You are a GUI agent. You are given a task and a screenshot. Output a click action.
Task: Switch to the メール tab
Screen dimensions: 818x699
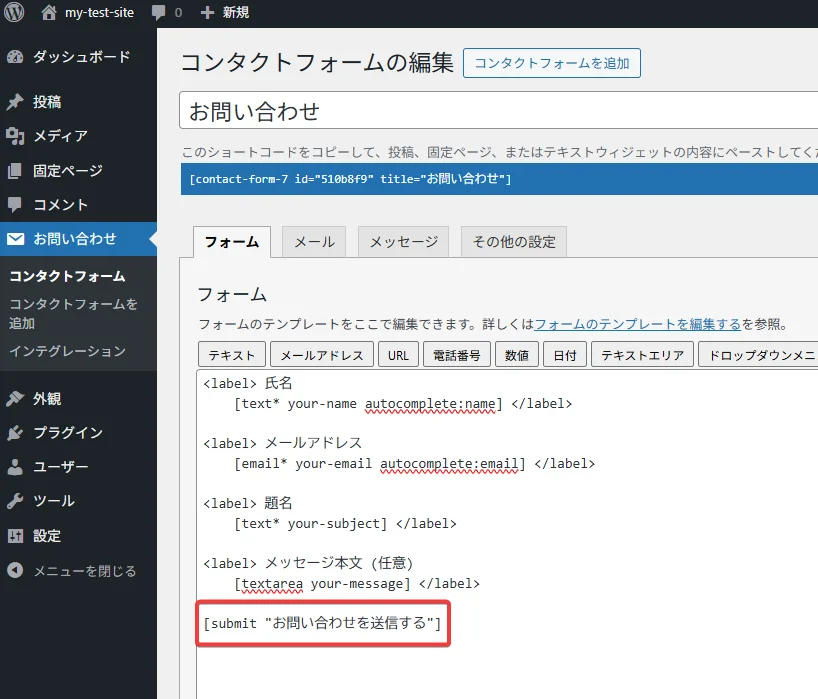tap(314, 242)
